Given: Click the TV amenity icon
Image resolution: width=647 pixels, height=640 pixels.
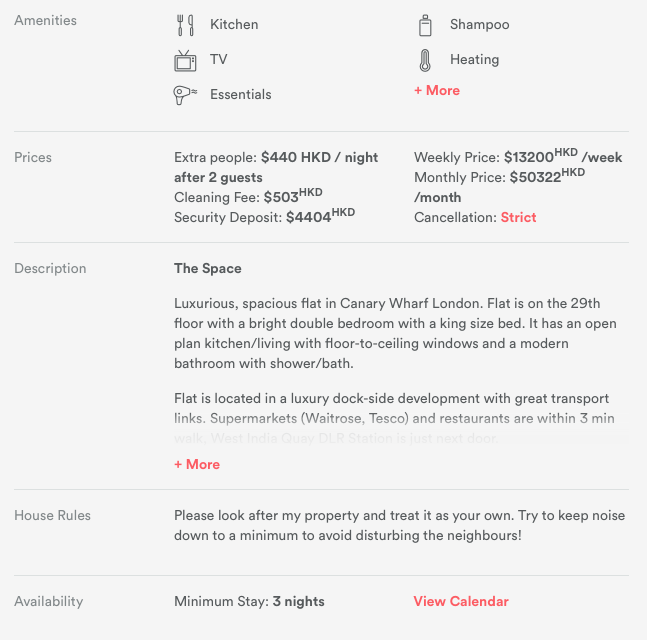Looking at the screenshot, I should tap(185, 60).
